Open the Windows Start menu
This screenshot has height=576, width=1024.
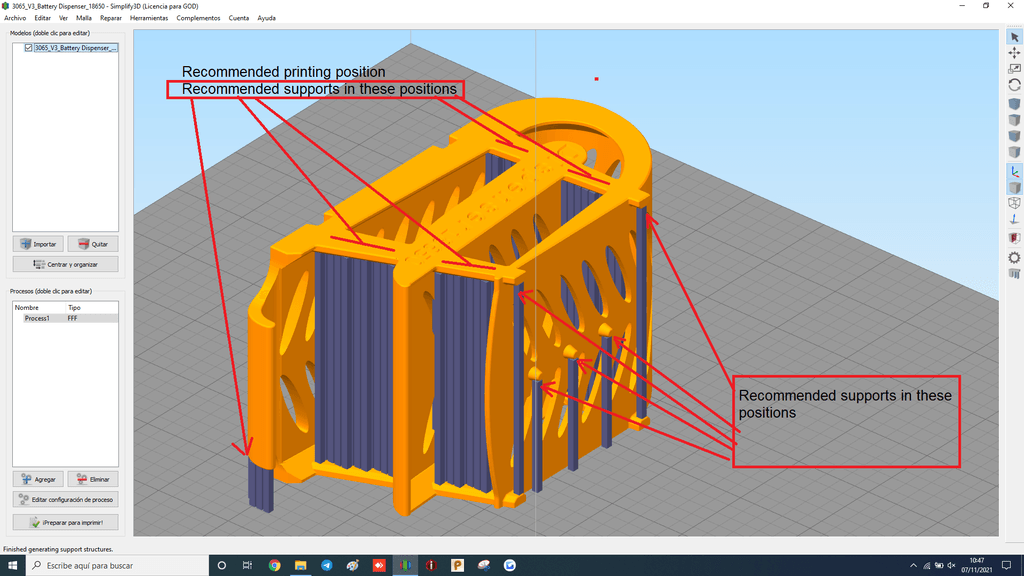click(12, 566)
